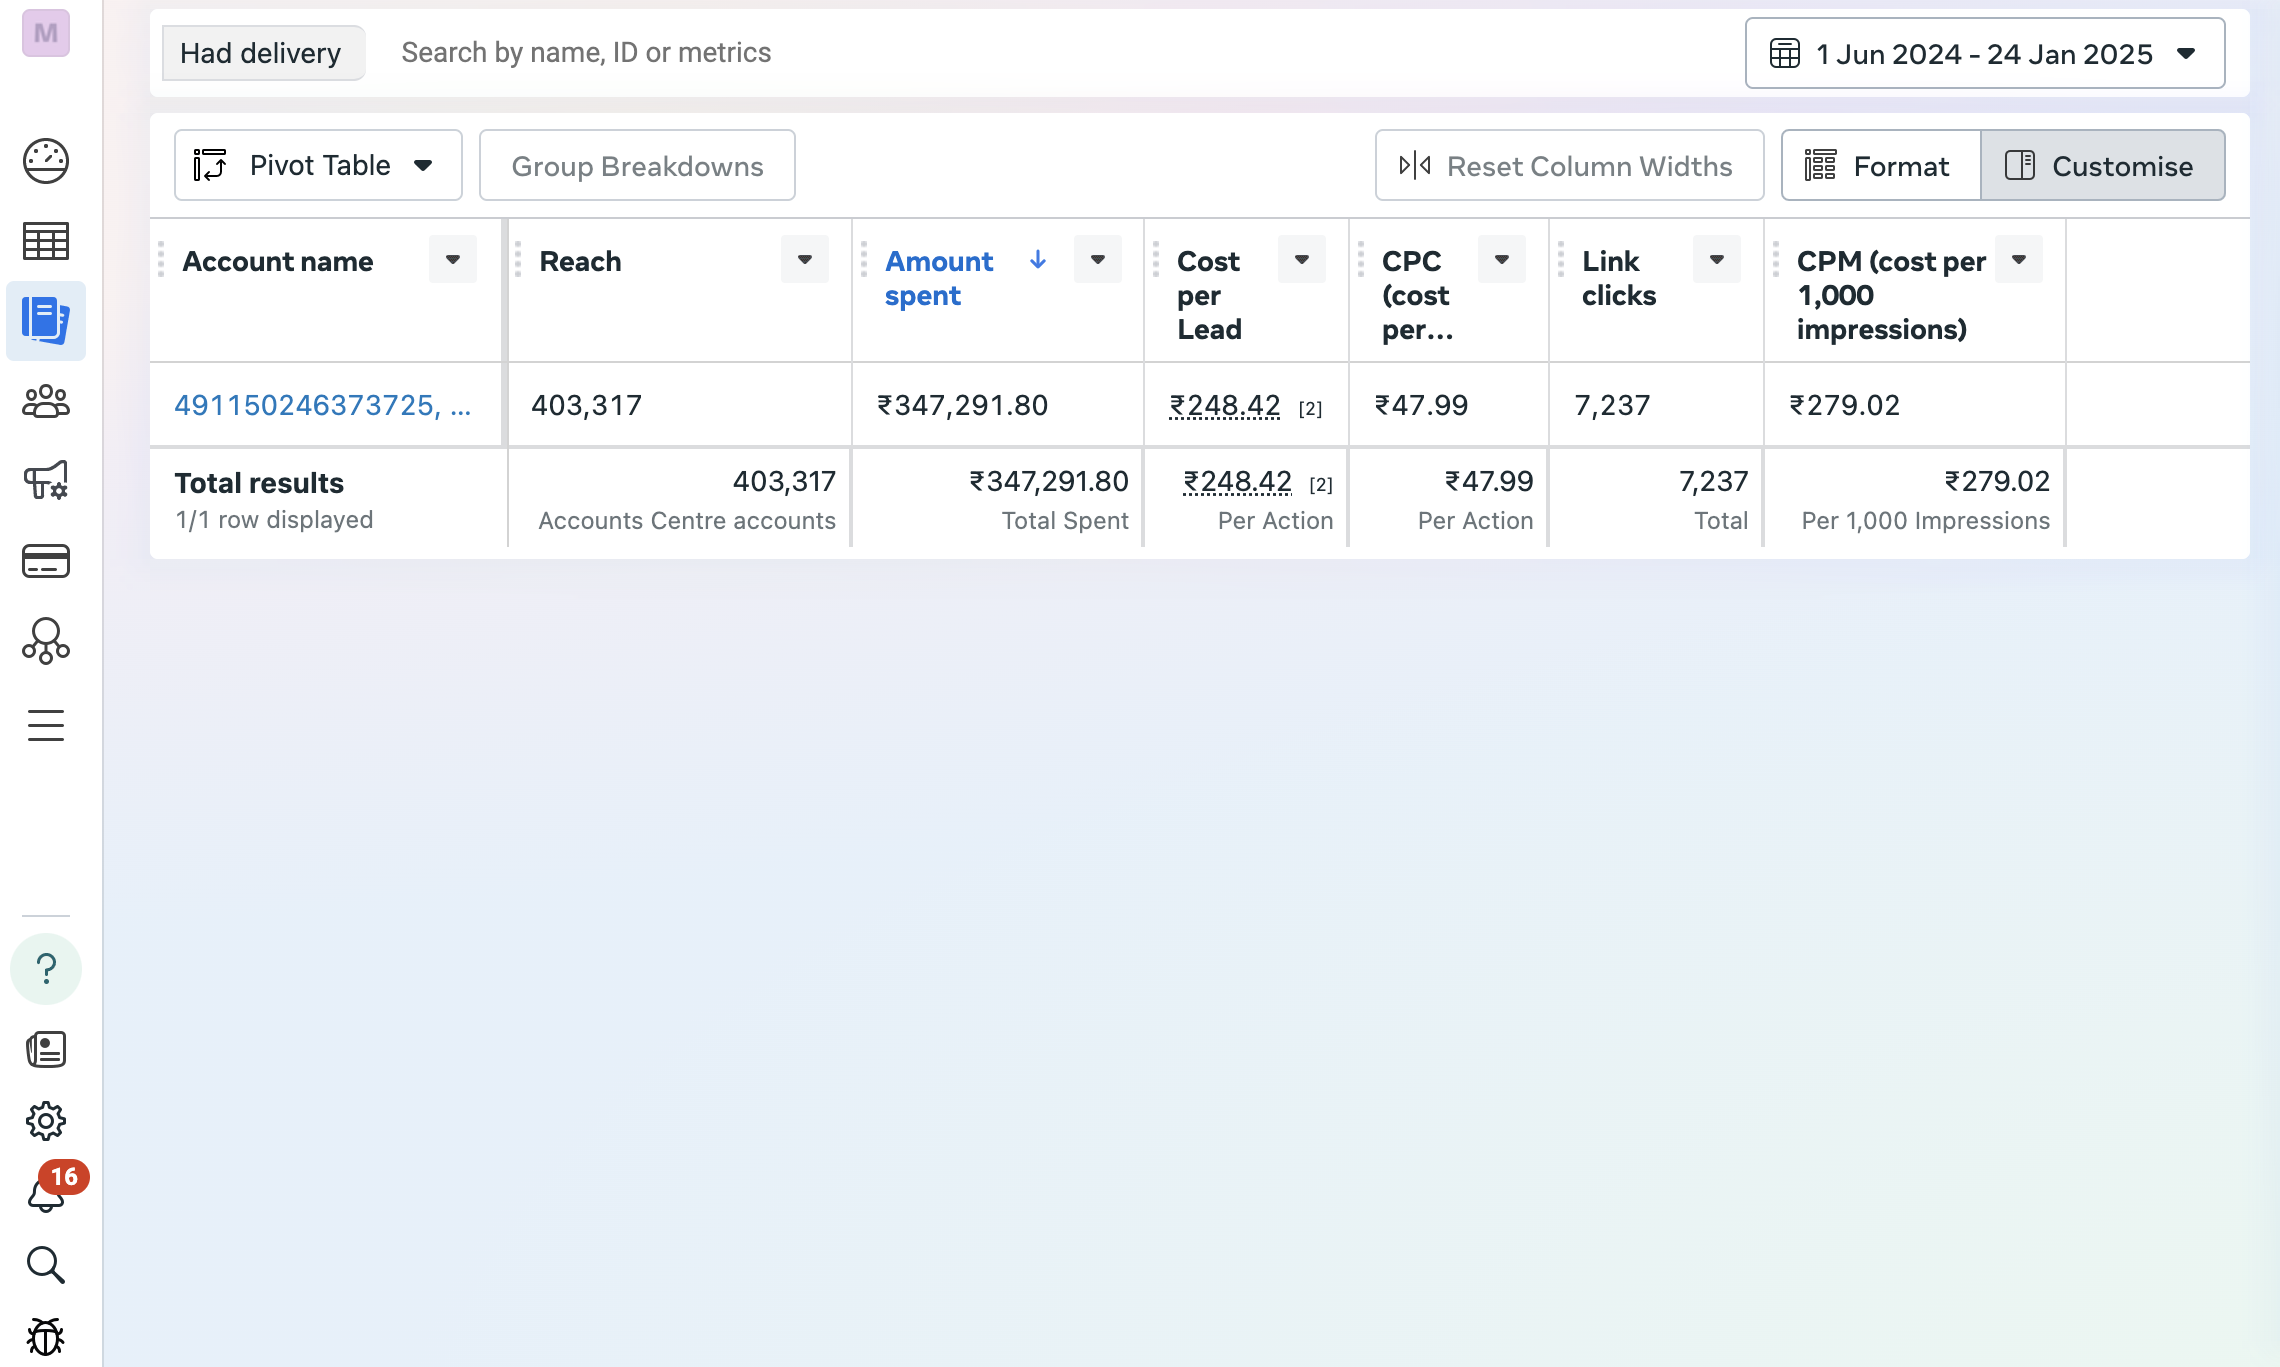Open the Reach column dropdown arrow
Viewport: 2280px width, 1367px height.
click(805, 260)
